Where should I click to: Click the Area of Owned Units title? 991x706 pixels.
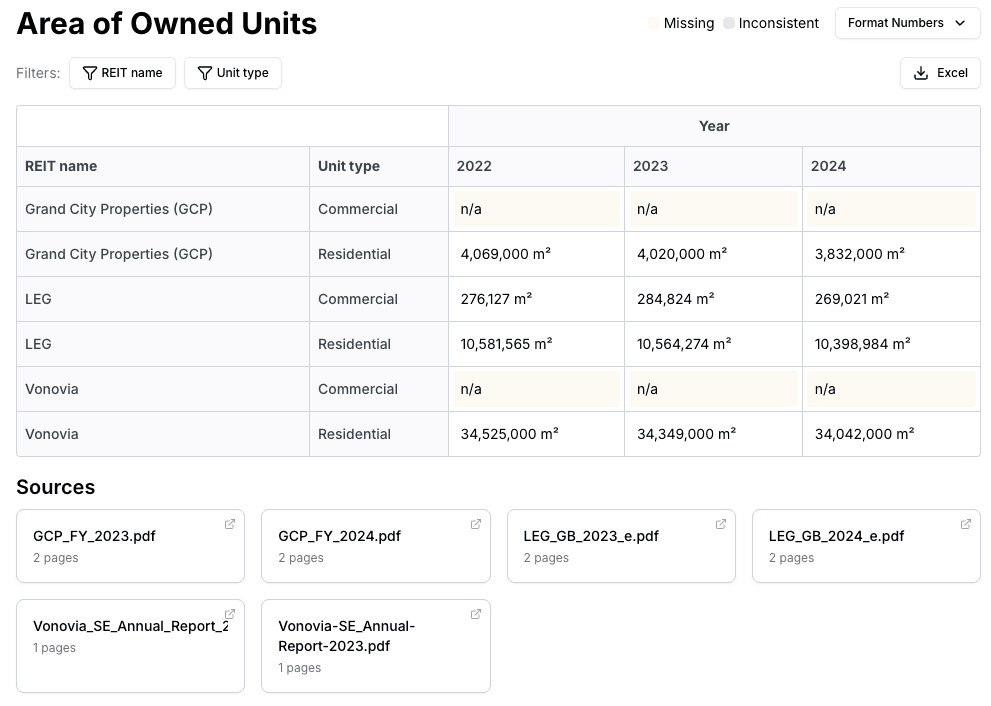(x=167, y=24)
